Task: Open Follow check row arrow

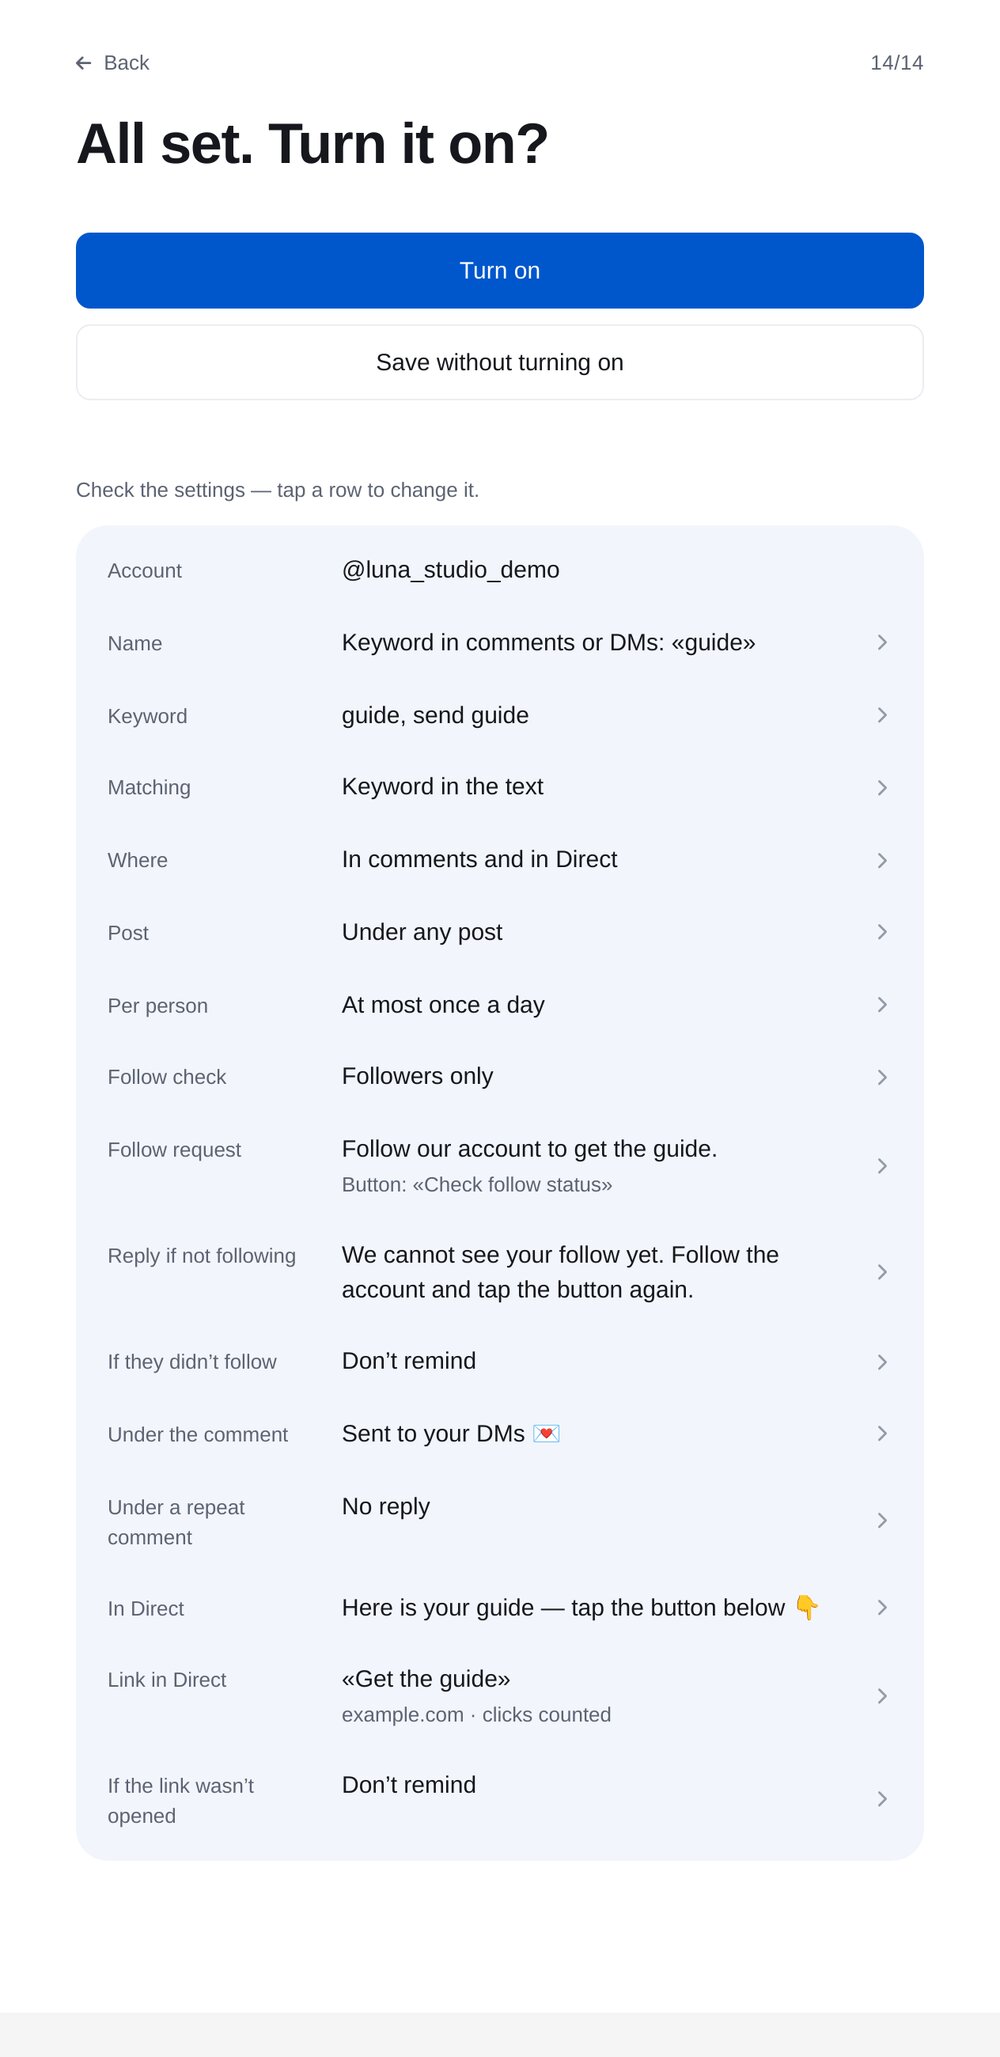Action: pos(882,1077)
